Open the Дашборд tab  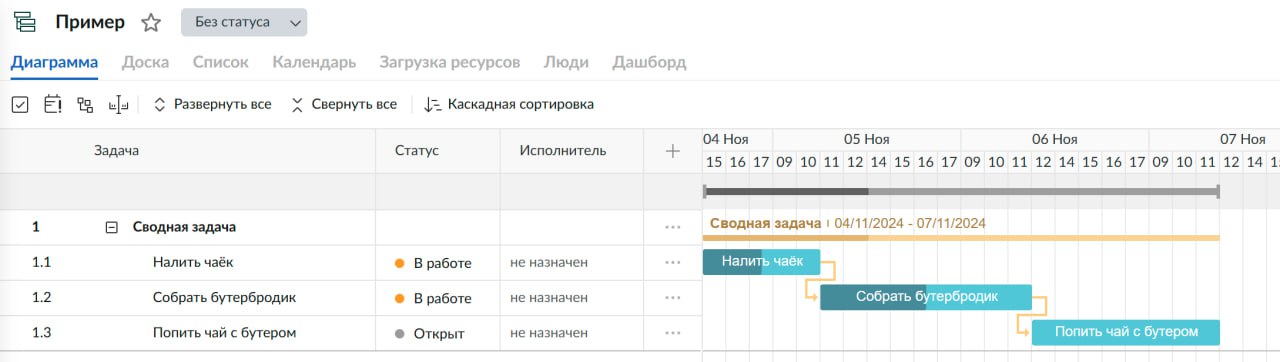click(x=649, y=62)
